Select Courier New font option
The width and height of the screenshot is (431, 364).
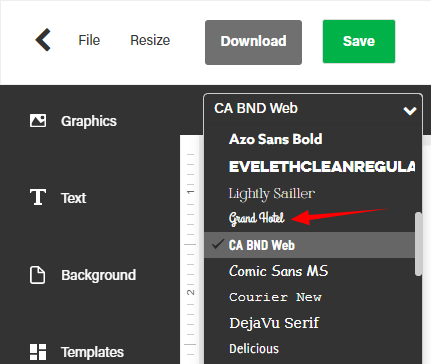(x=275, y=297)
